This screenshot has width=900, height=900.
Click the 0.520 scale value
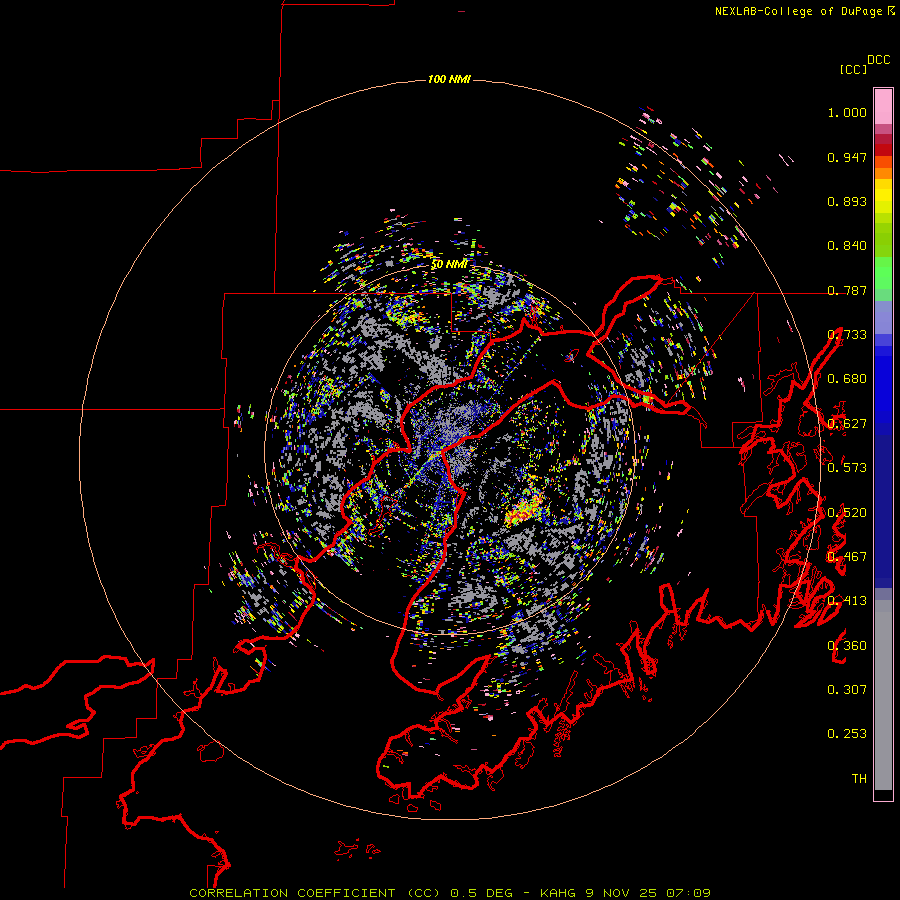(847, 513)
